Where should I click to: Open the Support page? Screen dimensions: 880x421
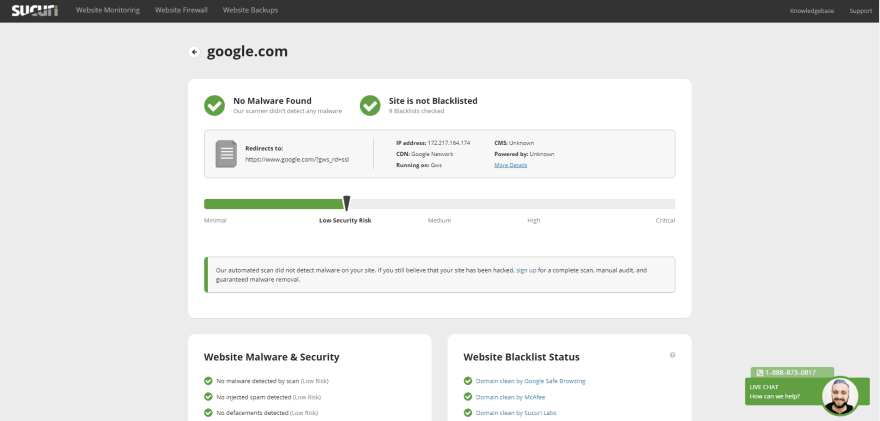point(860,11)
